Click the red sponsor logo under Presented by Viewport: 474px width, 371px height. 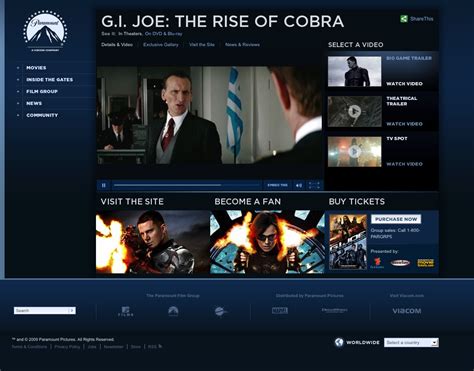(377, 263)
